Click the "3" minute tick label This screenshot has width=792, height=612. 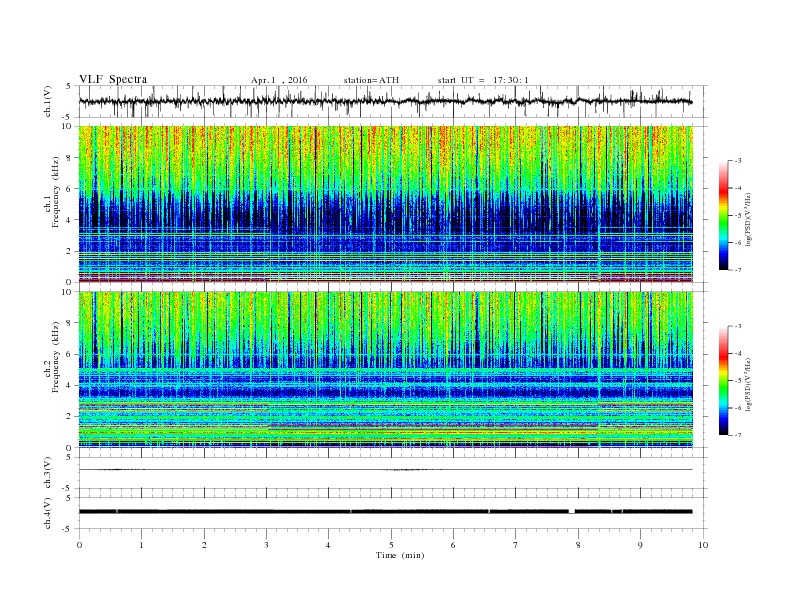(x=266, y=545)
